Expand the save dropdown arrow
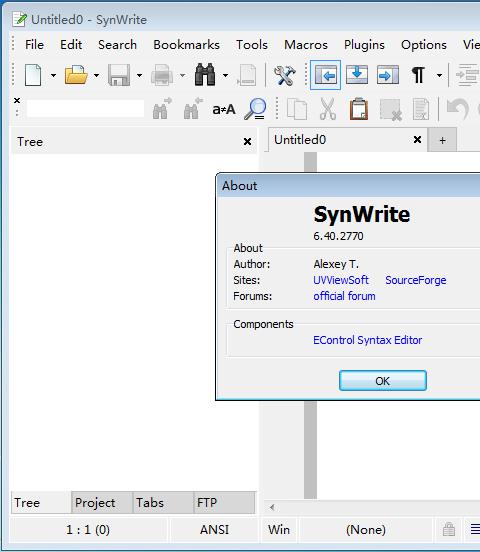 point(139,75)
